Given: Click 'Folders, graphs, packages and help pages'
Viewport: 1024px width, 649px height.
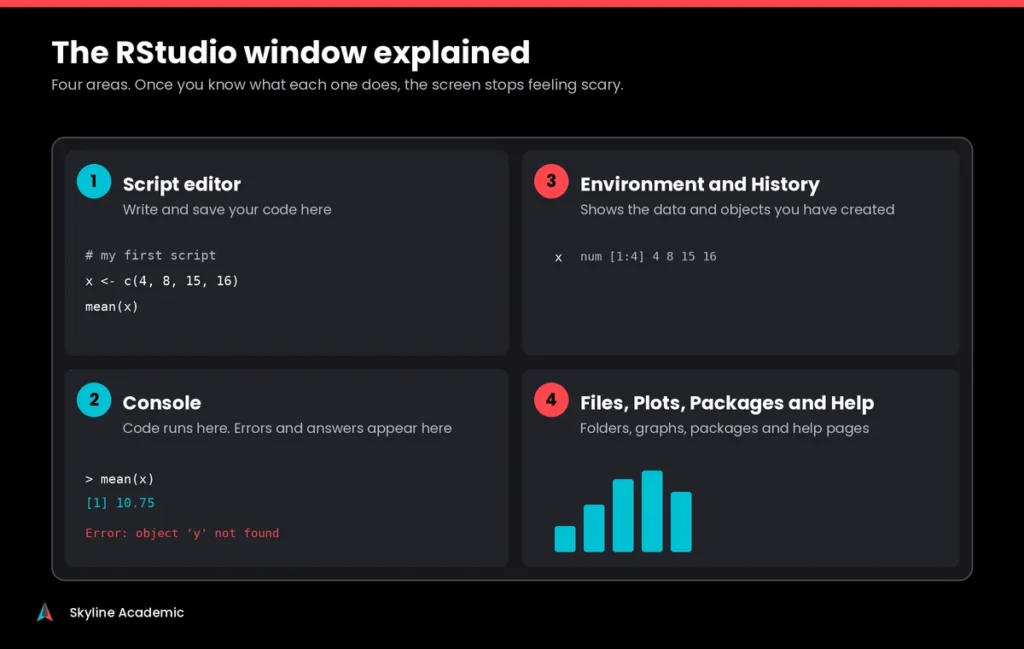Looking at the screenshot, I should [x=724, y=428].
